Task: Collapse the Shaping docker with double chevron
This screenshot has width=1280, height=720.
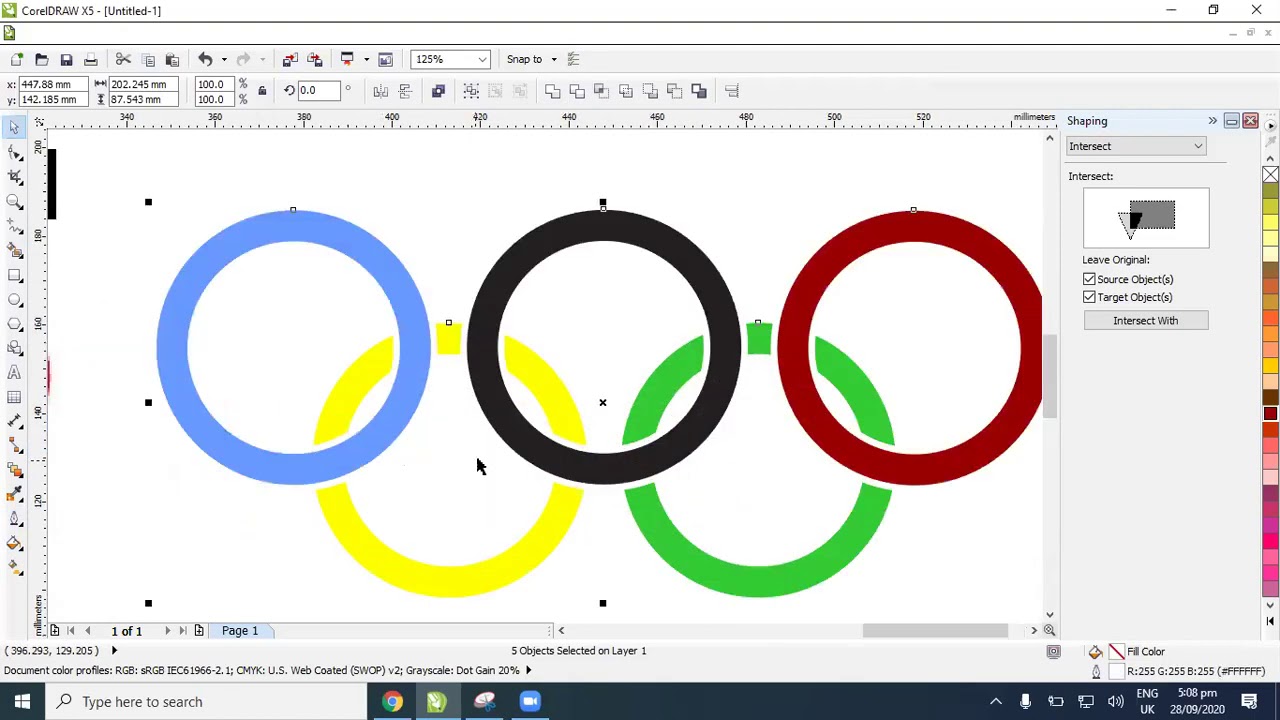Action: tap(1212, 121)
